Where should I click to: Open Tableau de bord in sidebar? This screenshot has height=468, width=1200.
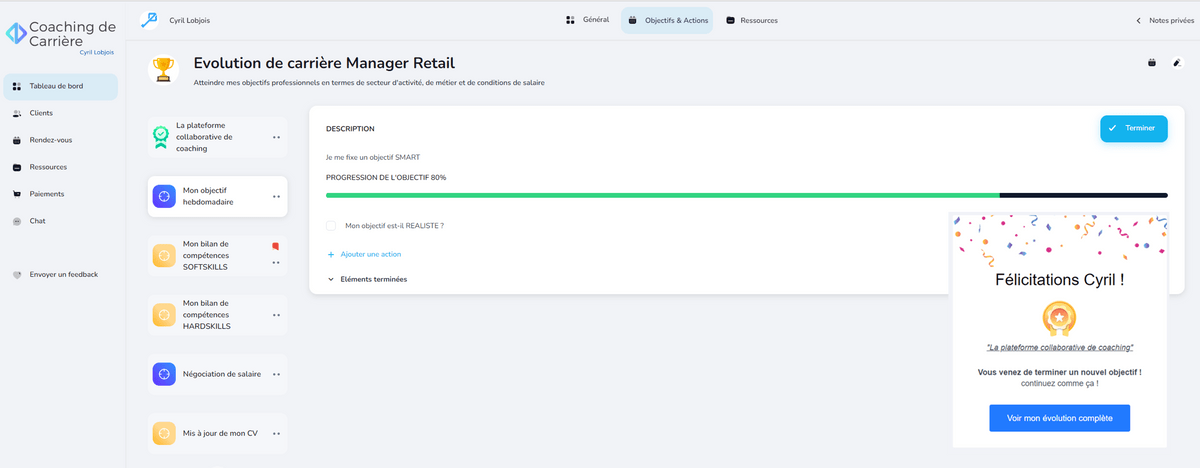tap(60, 86)
